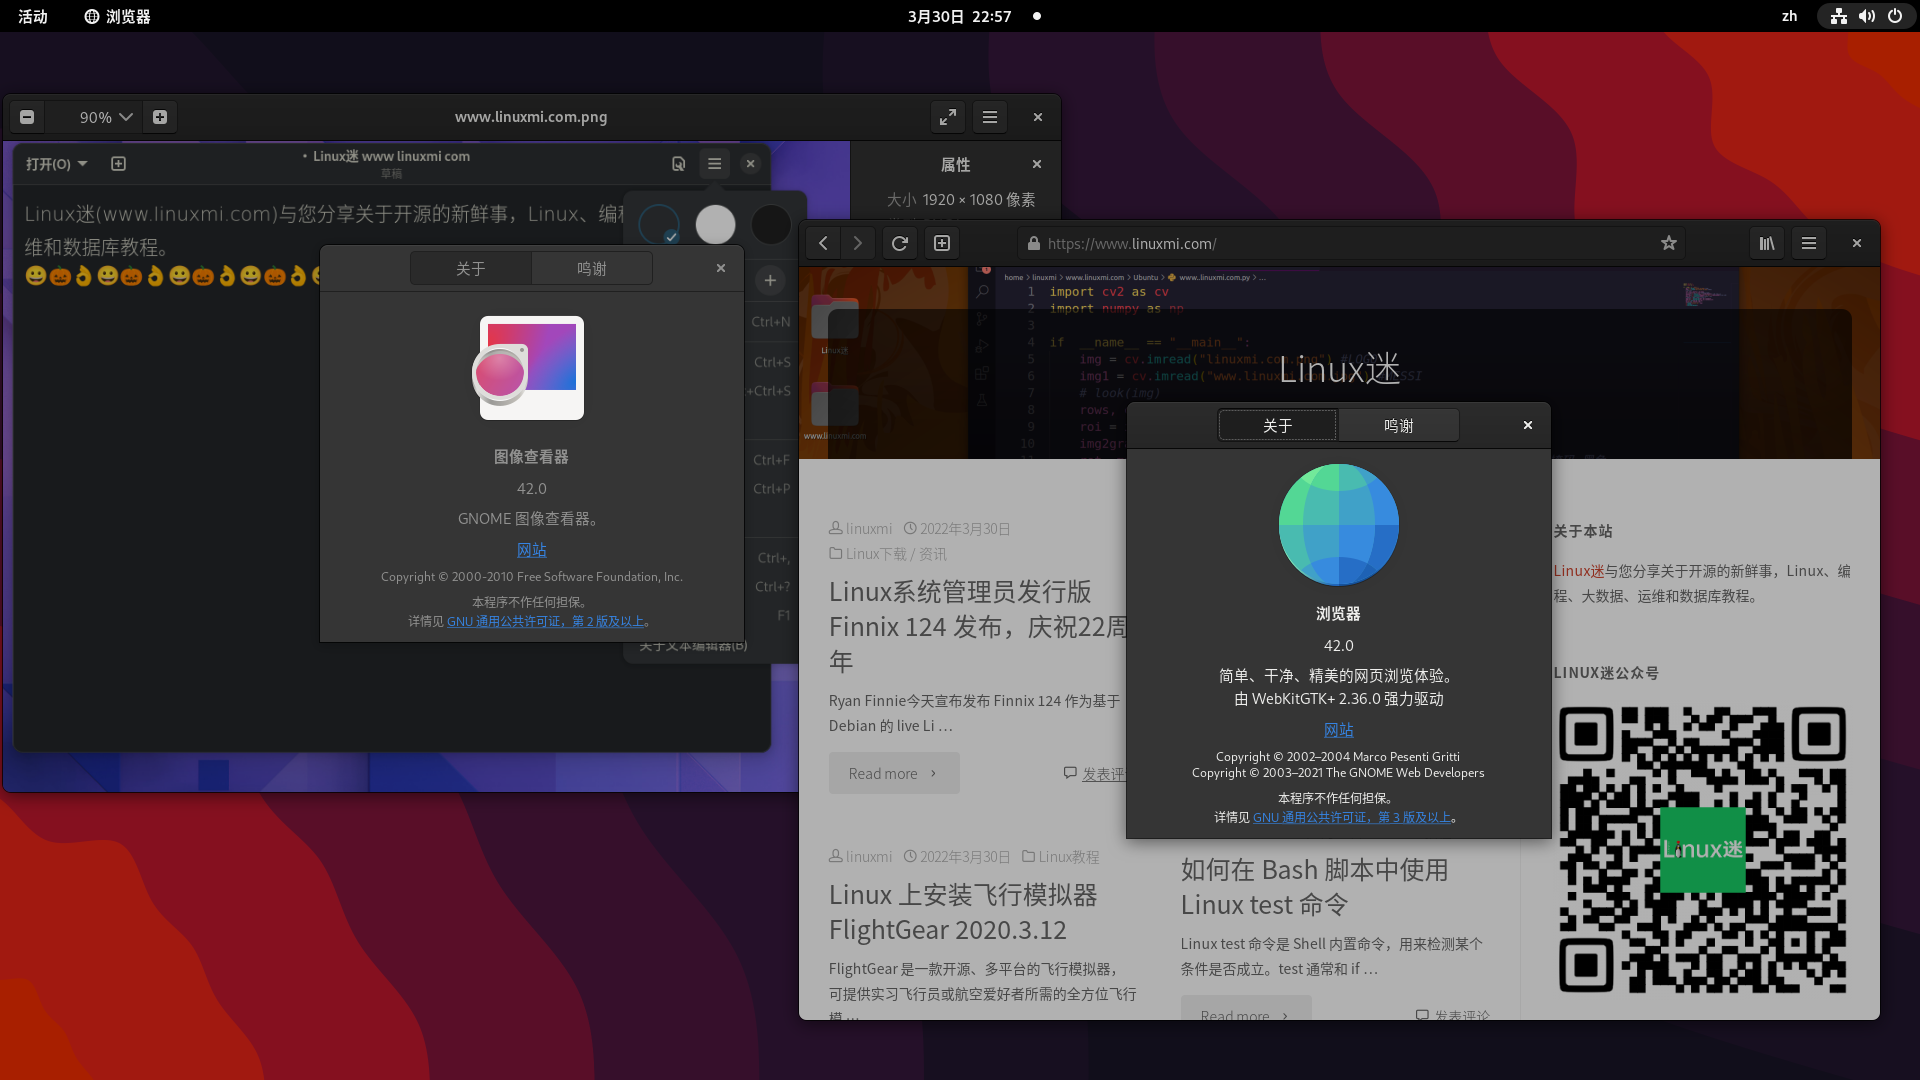Click the lock icon in browser address bar
The width and height of the screenshot is (1920, 1080).
click(1034, 243)
